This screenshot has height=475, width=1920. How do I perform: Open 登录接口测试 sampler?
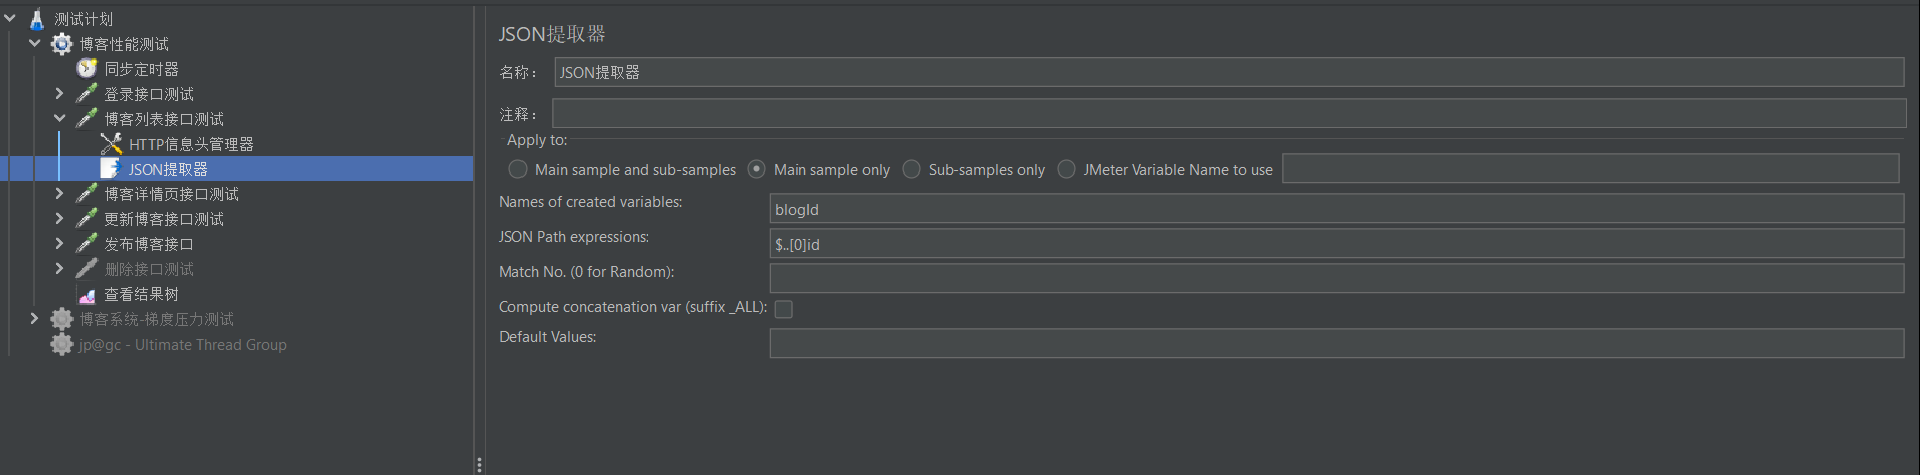tap(149, 94)
